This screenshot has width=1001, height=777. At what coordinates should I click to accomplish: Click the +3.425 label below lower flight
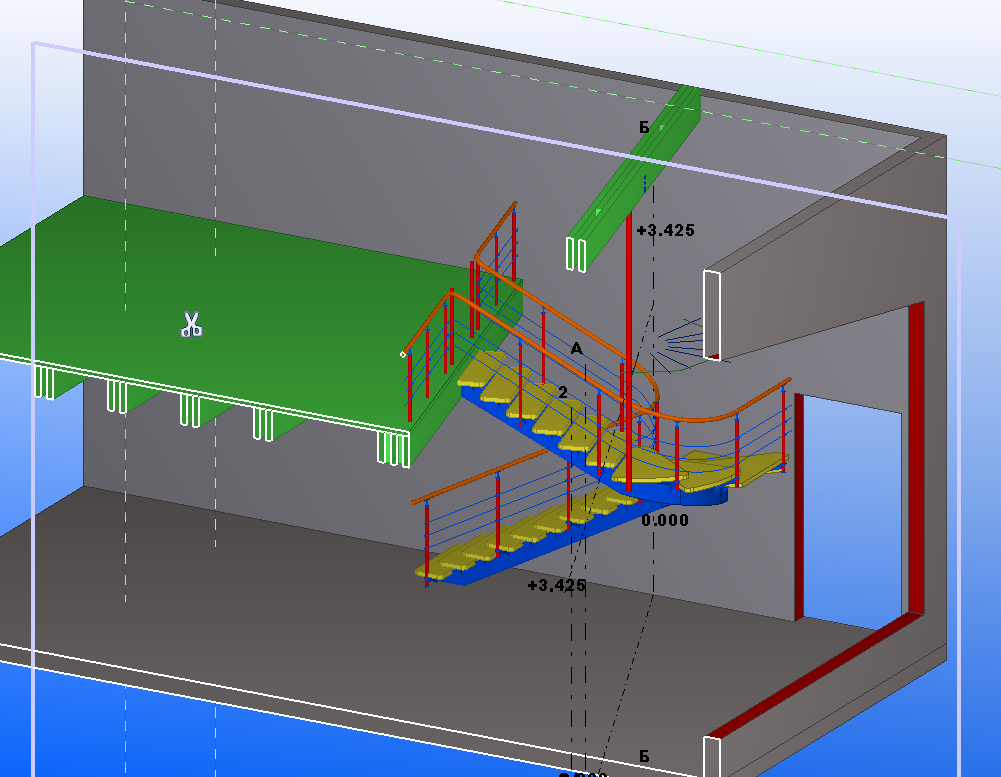(557, 585)
